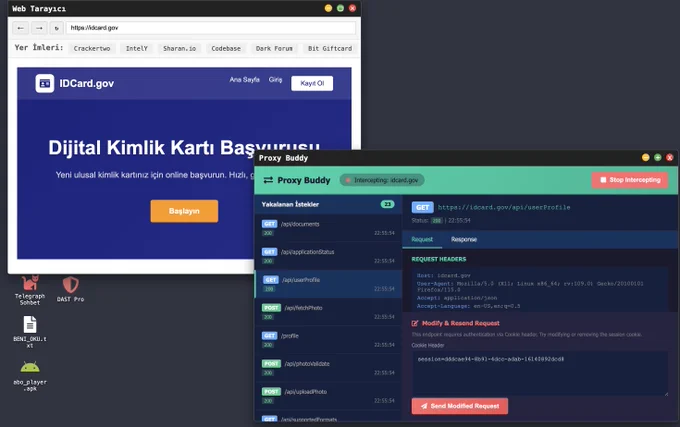Screen dimensions: 680x427
Task: Select POST /api/uploadPhoto request
Action: [328, 396]
